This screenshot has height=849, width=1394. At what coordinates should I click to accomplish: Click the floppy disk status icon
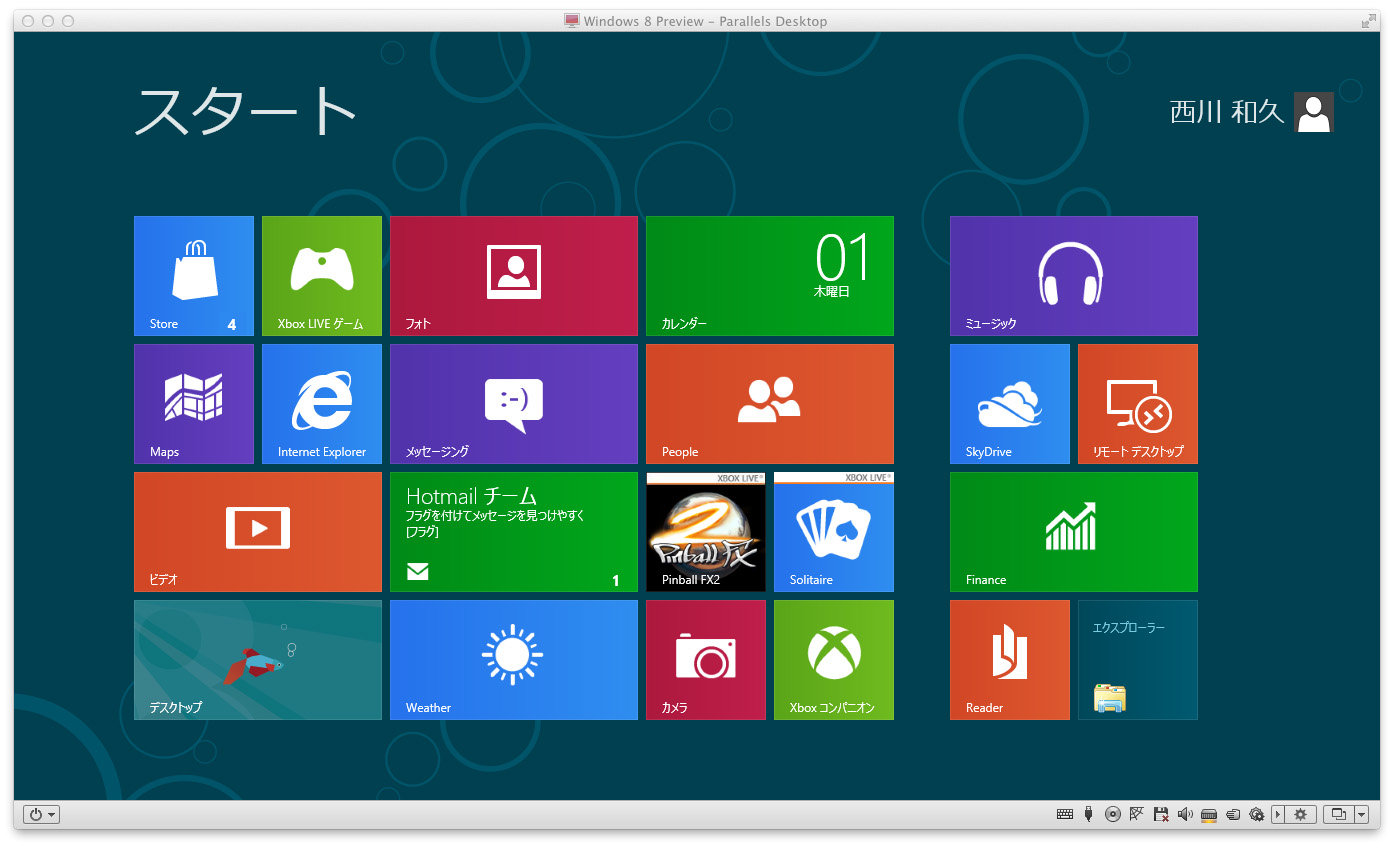pos(1160,815)
